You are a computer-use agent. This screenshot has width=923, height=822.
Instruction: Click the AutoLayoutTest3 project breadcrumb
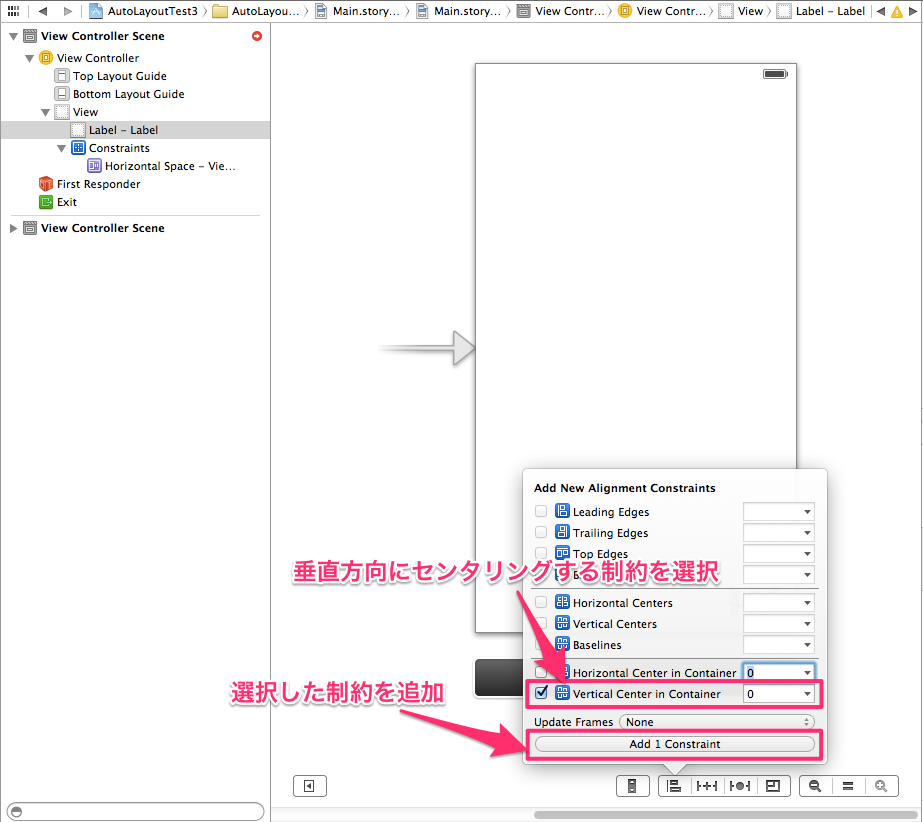[x=143, y=11]
